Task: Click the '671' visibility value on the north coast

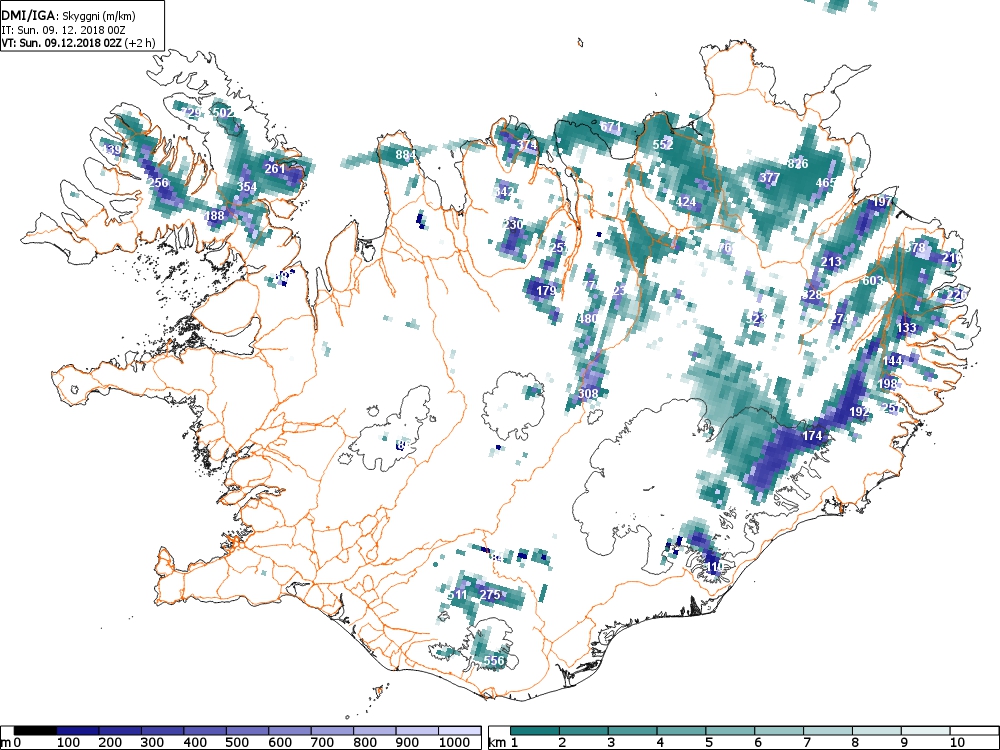Action: pyautogui.click(x=610, y=127)
